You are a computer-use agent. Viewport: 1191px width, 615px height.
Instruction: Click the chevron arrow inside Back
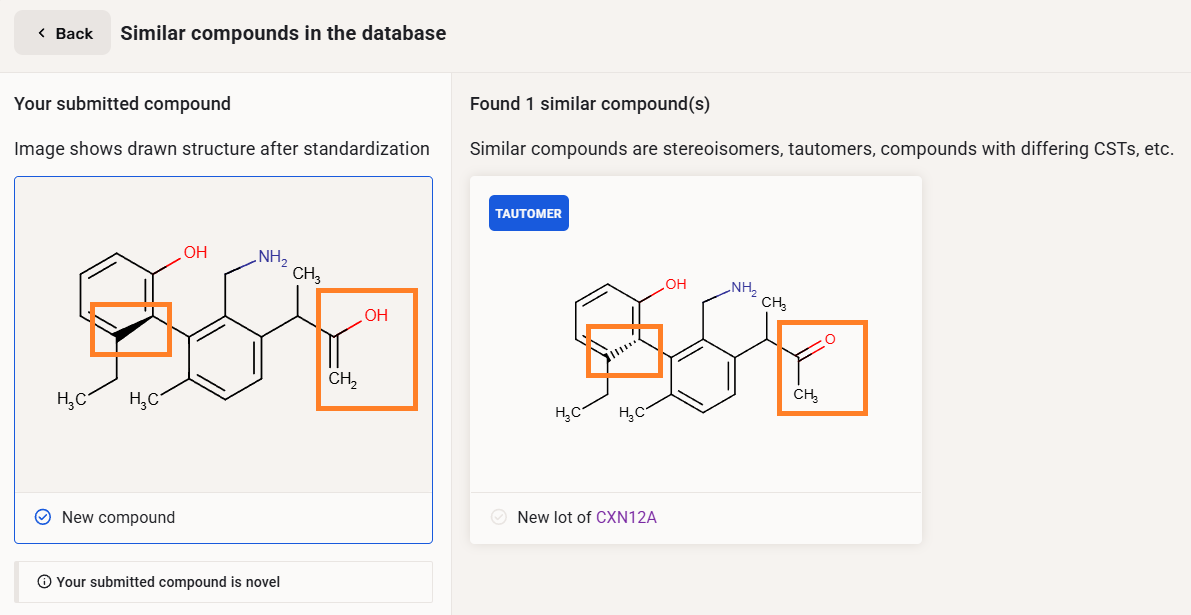41,33
